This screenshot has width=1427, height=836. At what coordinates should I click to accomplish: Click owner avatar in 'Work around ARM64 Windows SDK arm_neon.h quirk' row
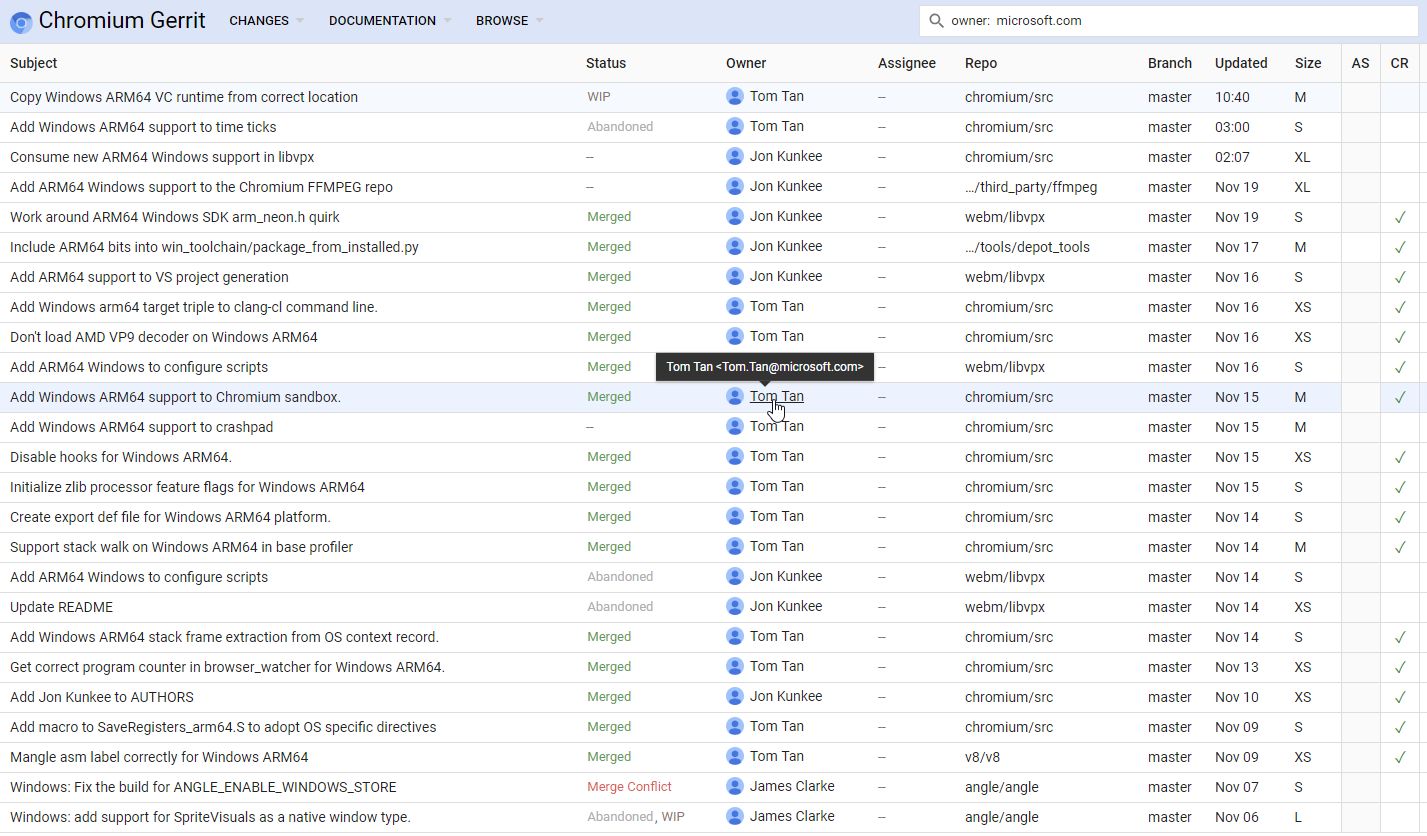(x=735, y=217)
